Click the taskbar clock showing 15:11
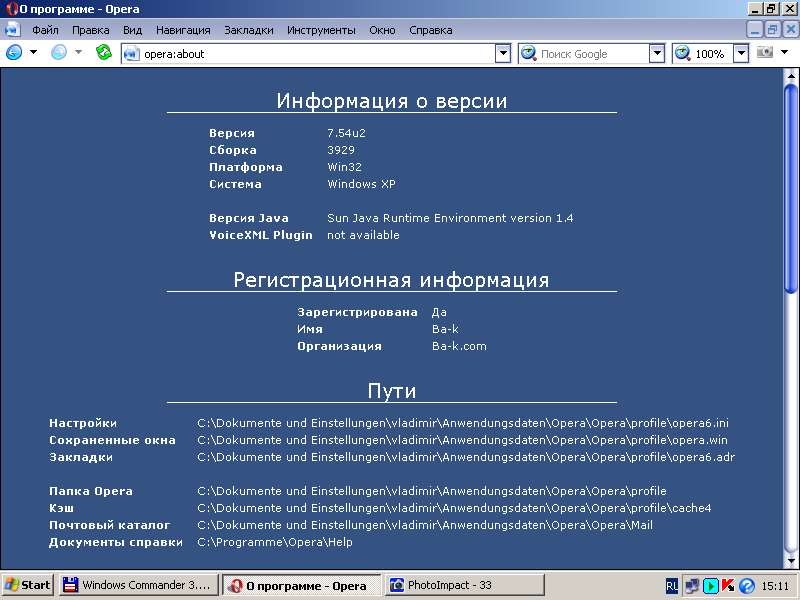The width and height of the screenshot is (800, 600). pyautogui.click(x=775, y=586)
